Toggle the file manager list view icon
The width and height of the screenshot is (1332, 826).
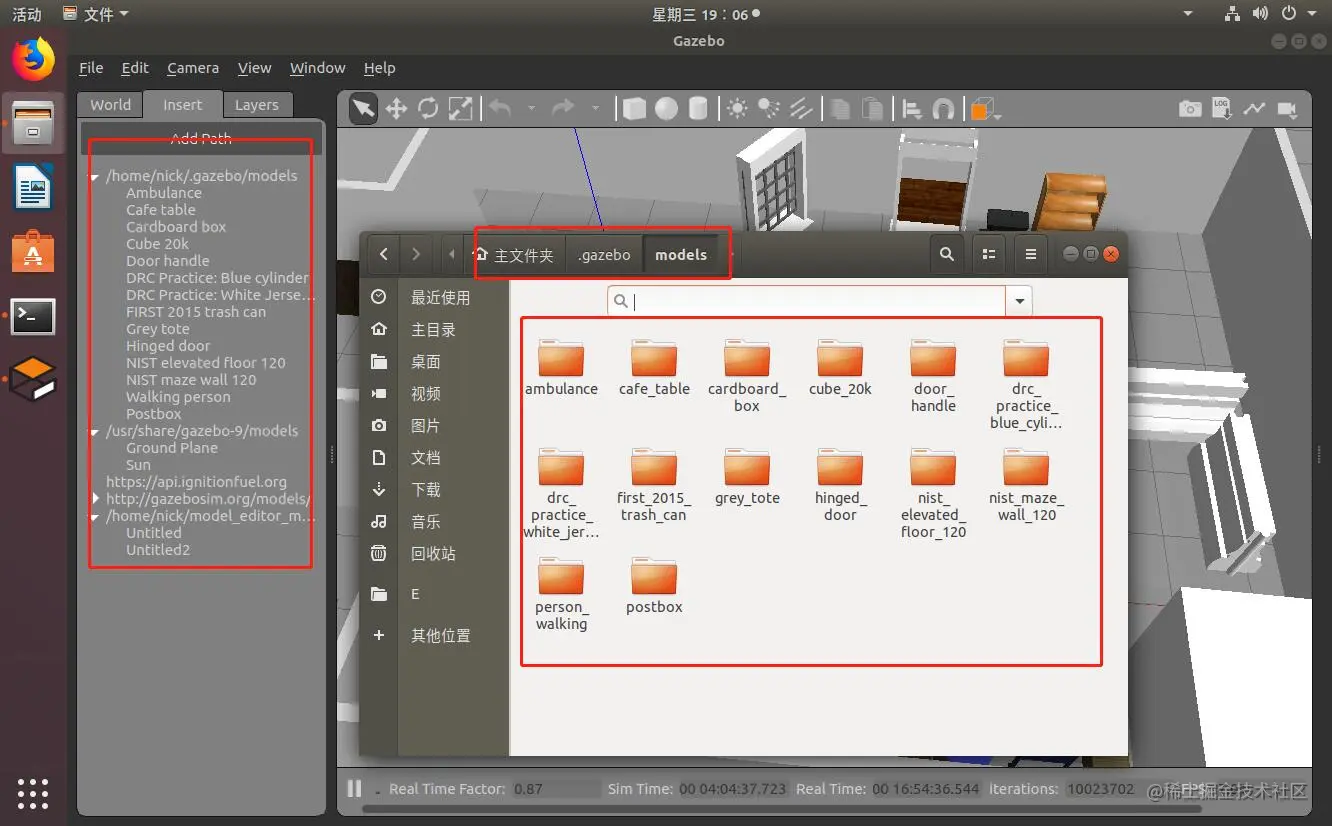989,255
